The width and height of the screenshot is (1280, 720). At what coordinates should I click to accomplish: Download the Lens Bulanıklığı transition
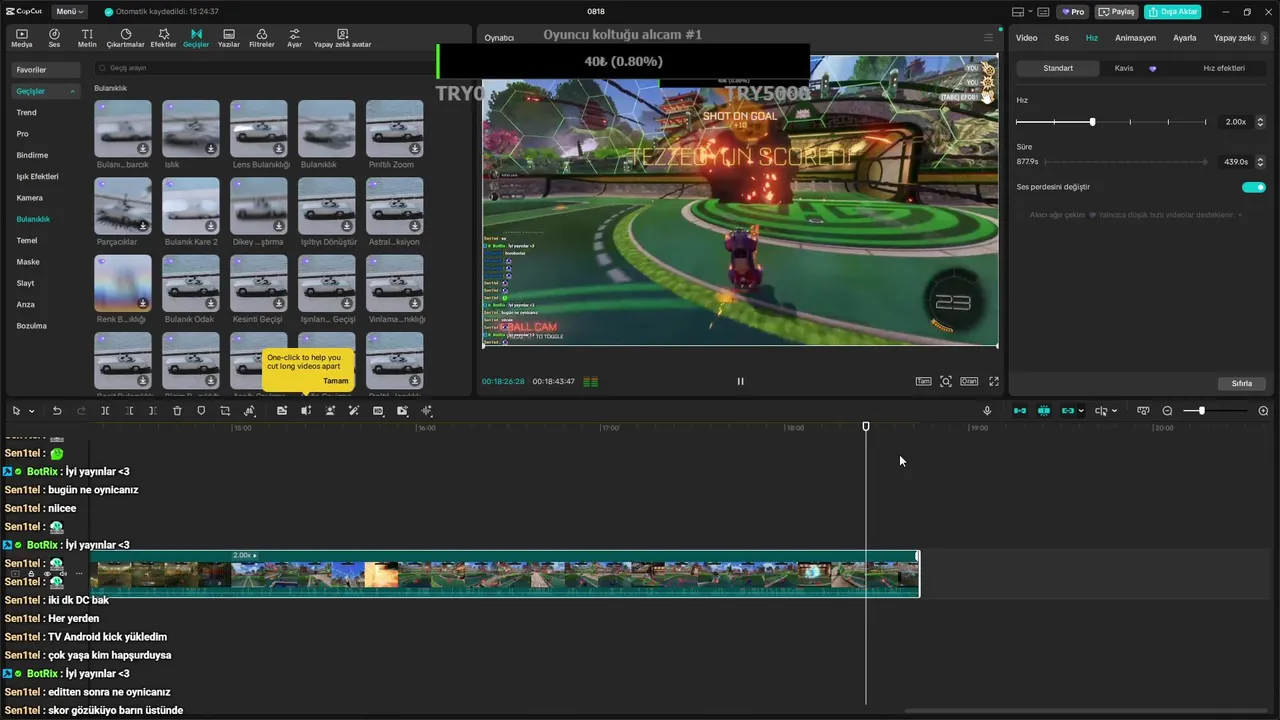tap(279, 149)
